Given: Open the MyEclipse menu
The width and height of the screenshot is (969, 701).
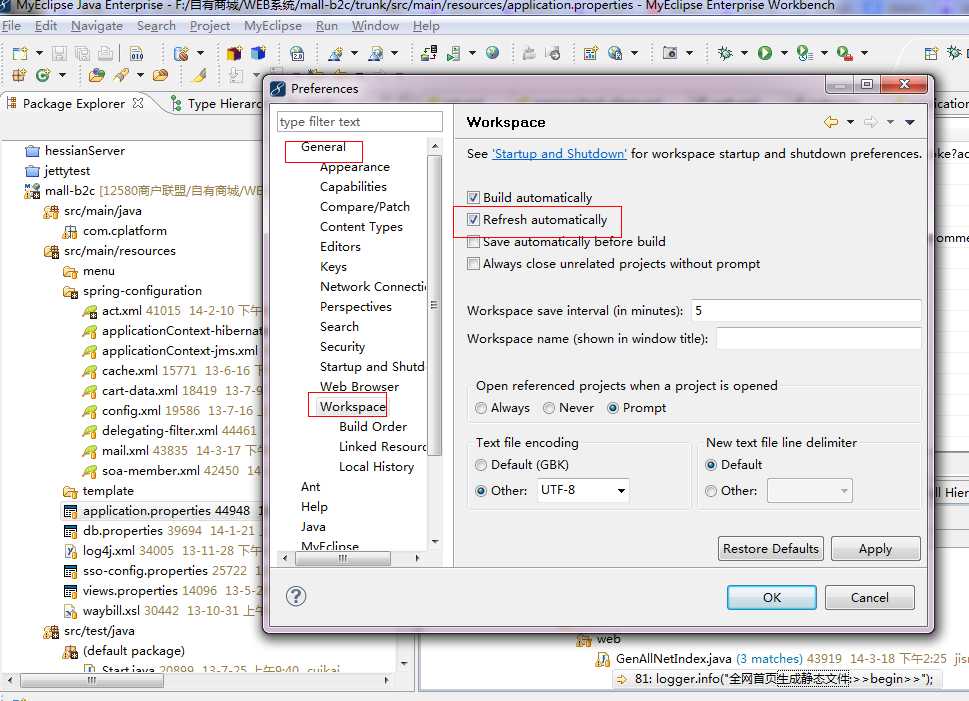Looking at the screenshot, I should [273, 26].
